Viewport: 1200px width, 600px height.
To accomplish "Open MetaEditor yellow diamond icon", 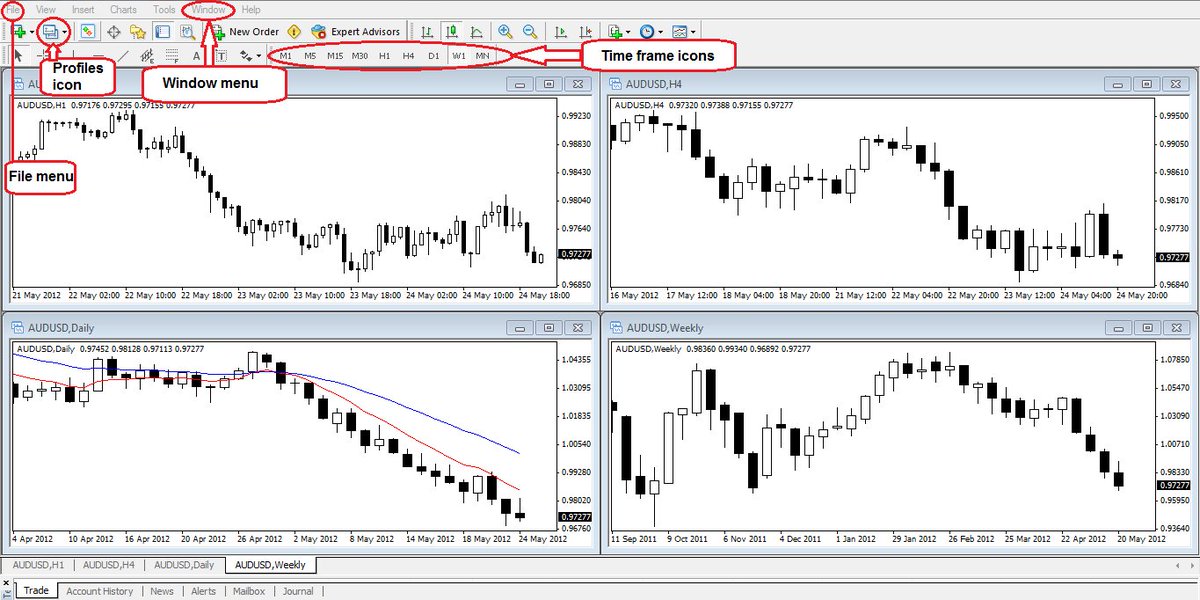I will tap(294, 32).
